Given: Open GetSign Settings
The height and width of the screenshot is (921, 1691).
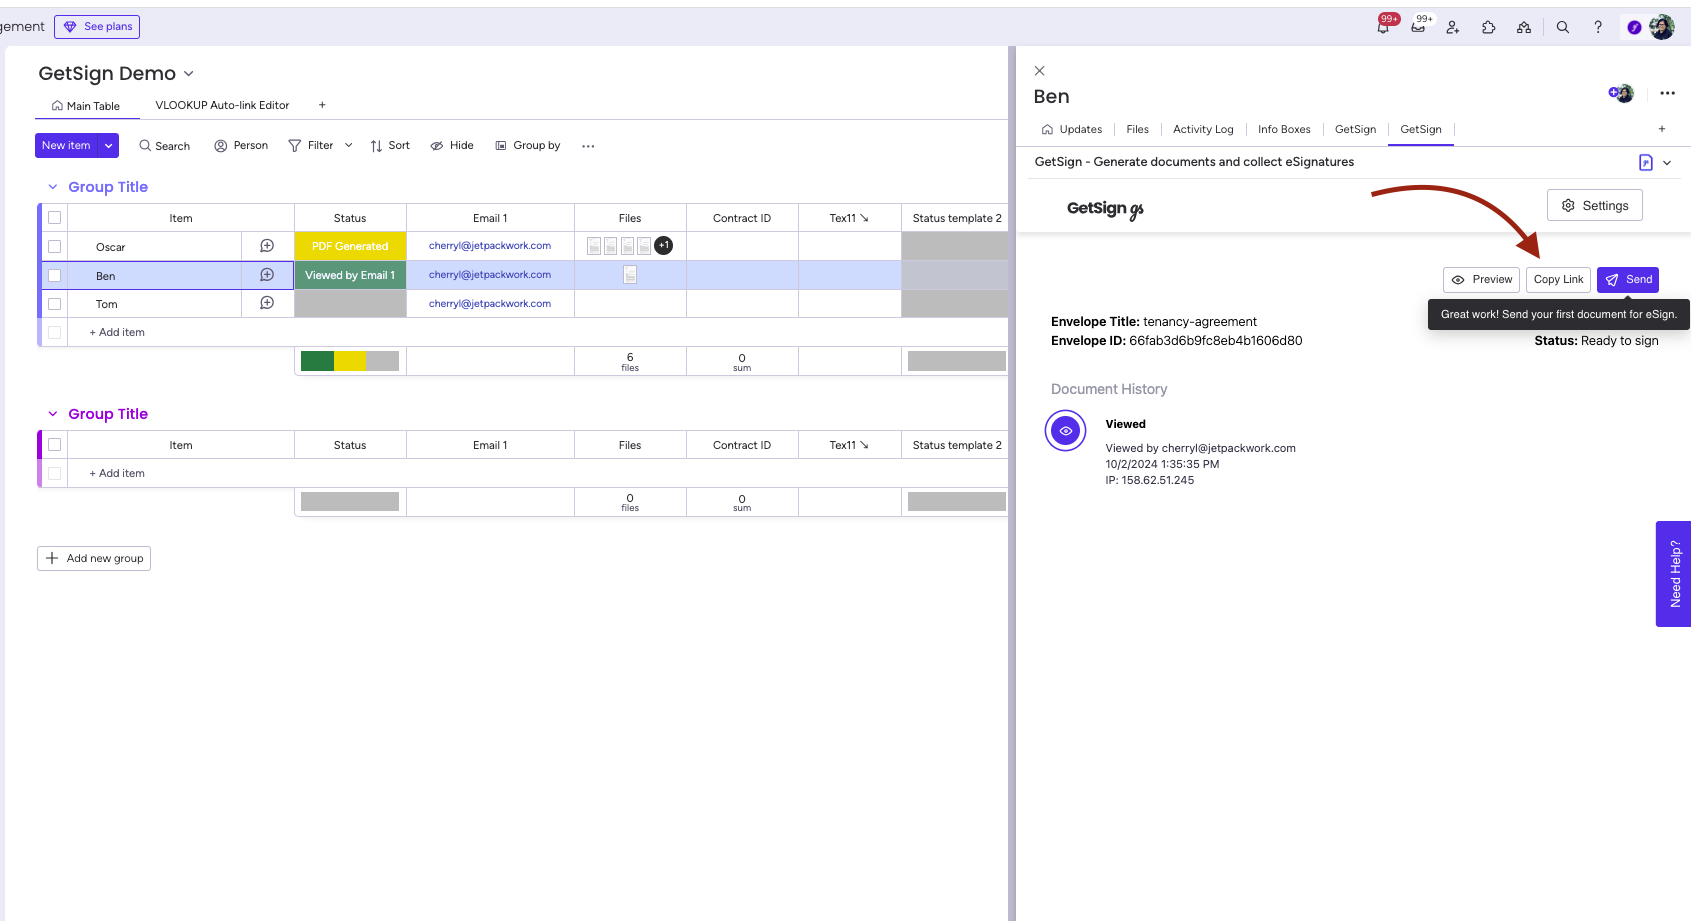Looking at the screenshot, I should tap(1595, 205).
